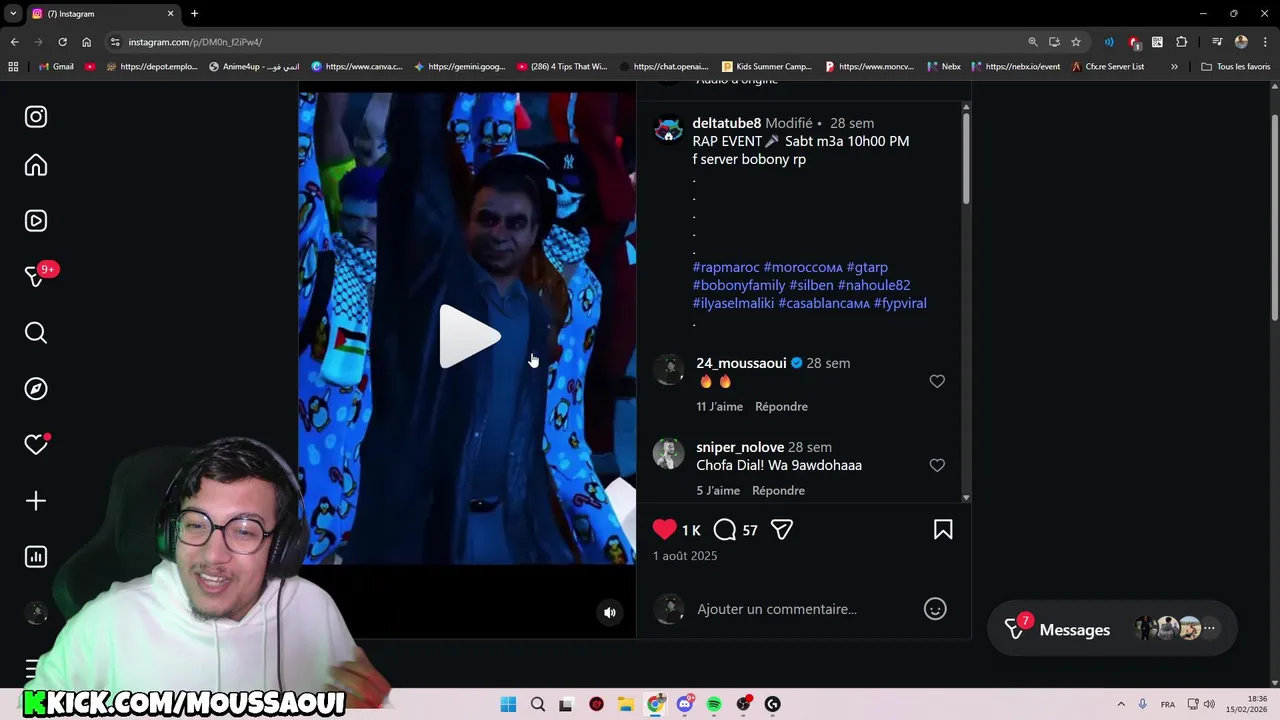This screenshot has width=1280, height=720.
Task: Open browser tab search dropdown
Action: pyautogui.click(x=13, y=13)
